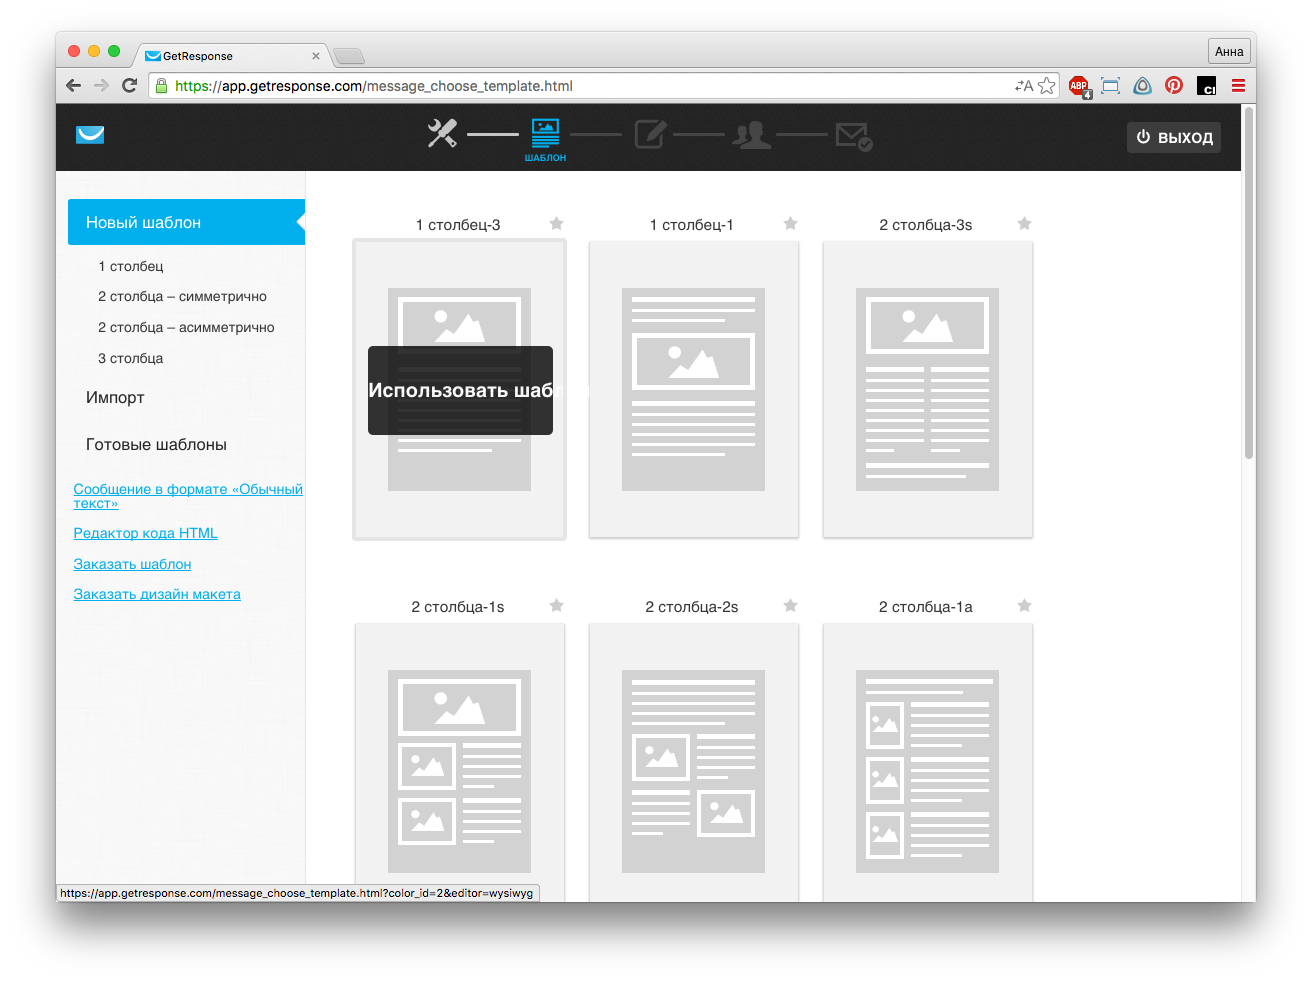Click the page vertical scrollbar

[1248, 300]
